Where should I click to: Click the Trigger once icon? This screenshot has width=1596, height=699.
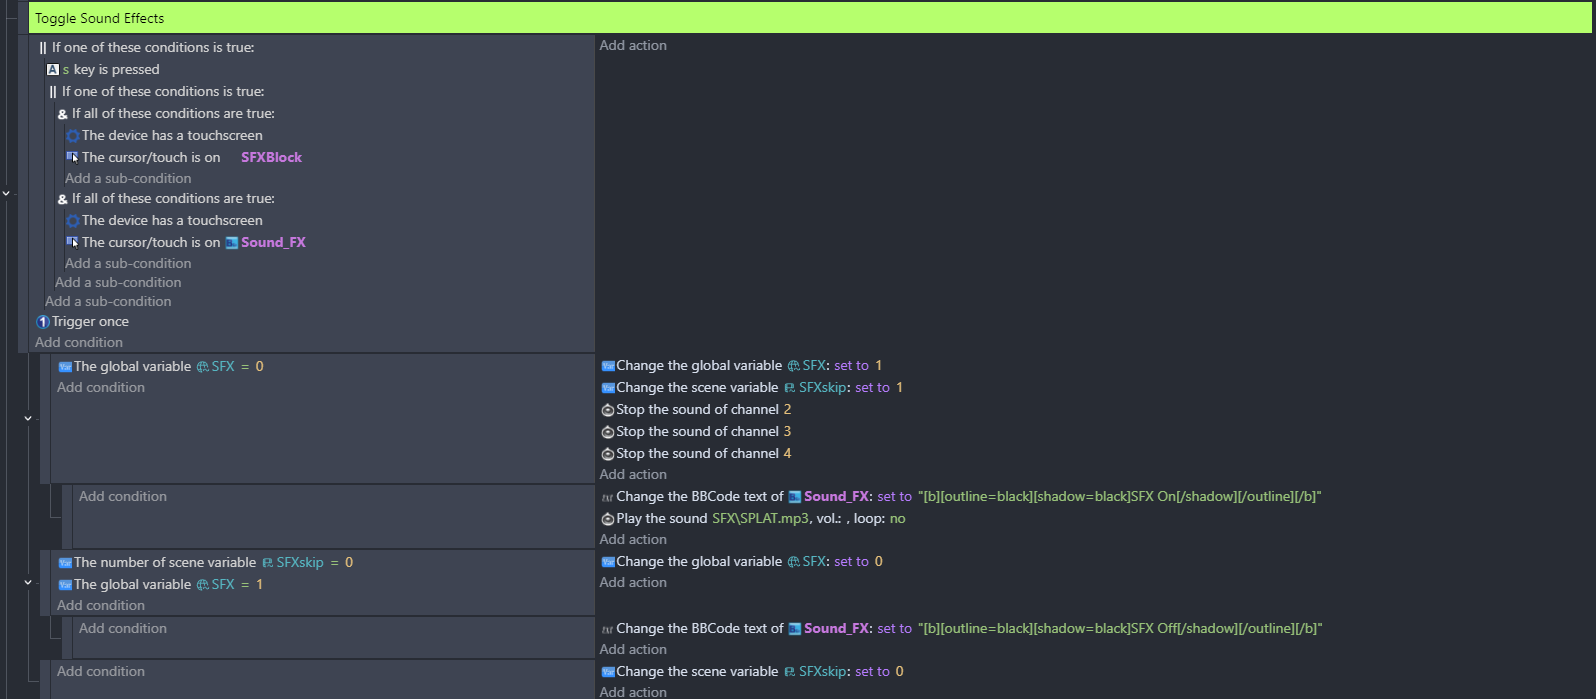pyautogui.click(x=43, y=322)
